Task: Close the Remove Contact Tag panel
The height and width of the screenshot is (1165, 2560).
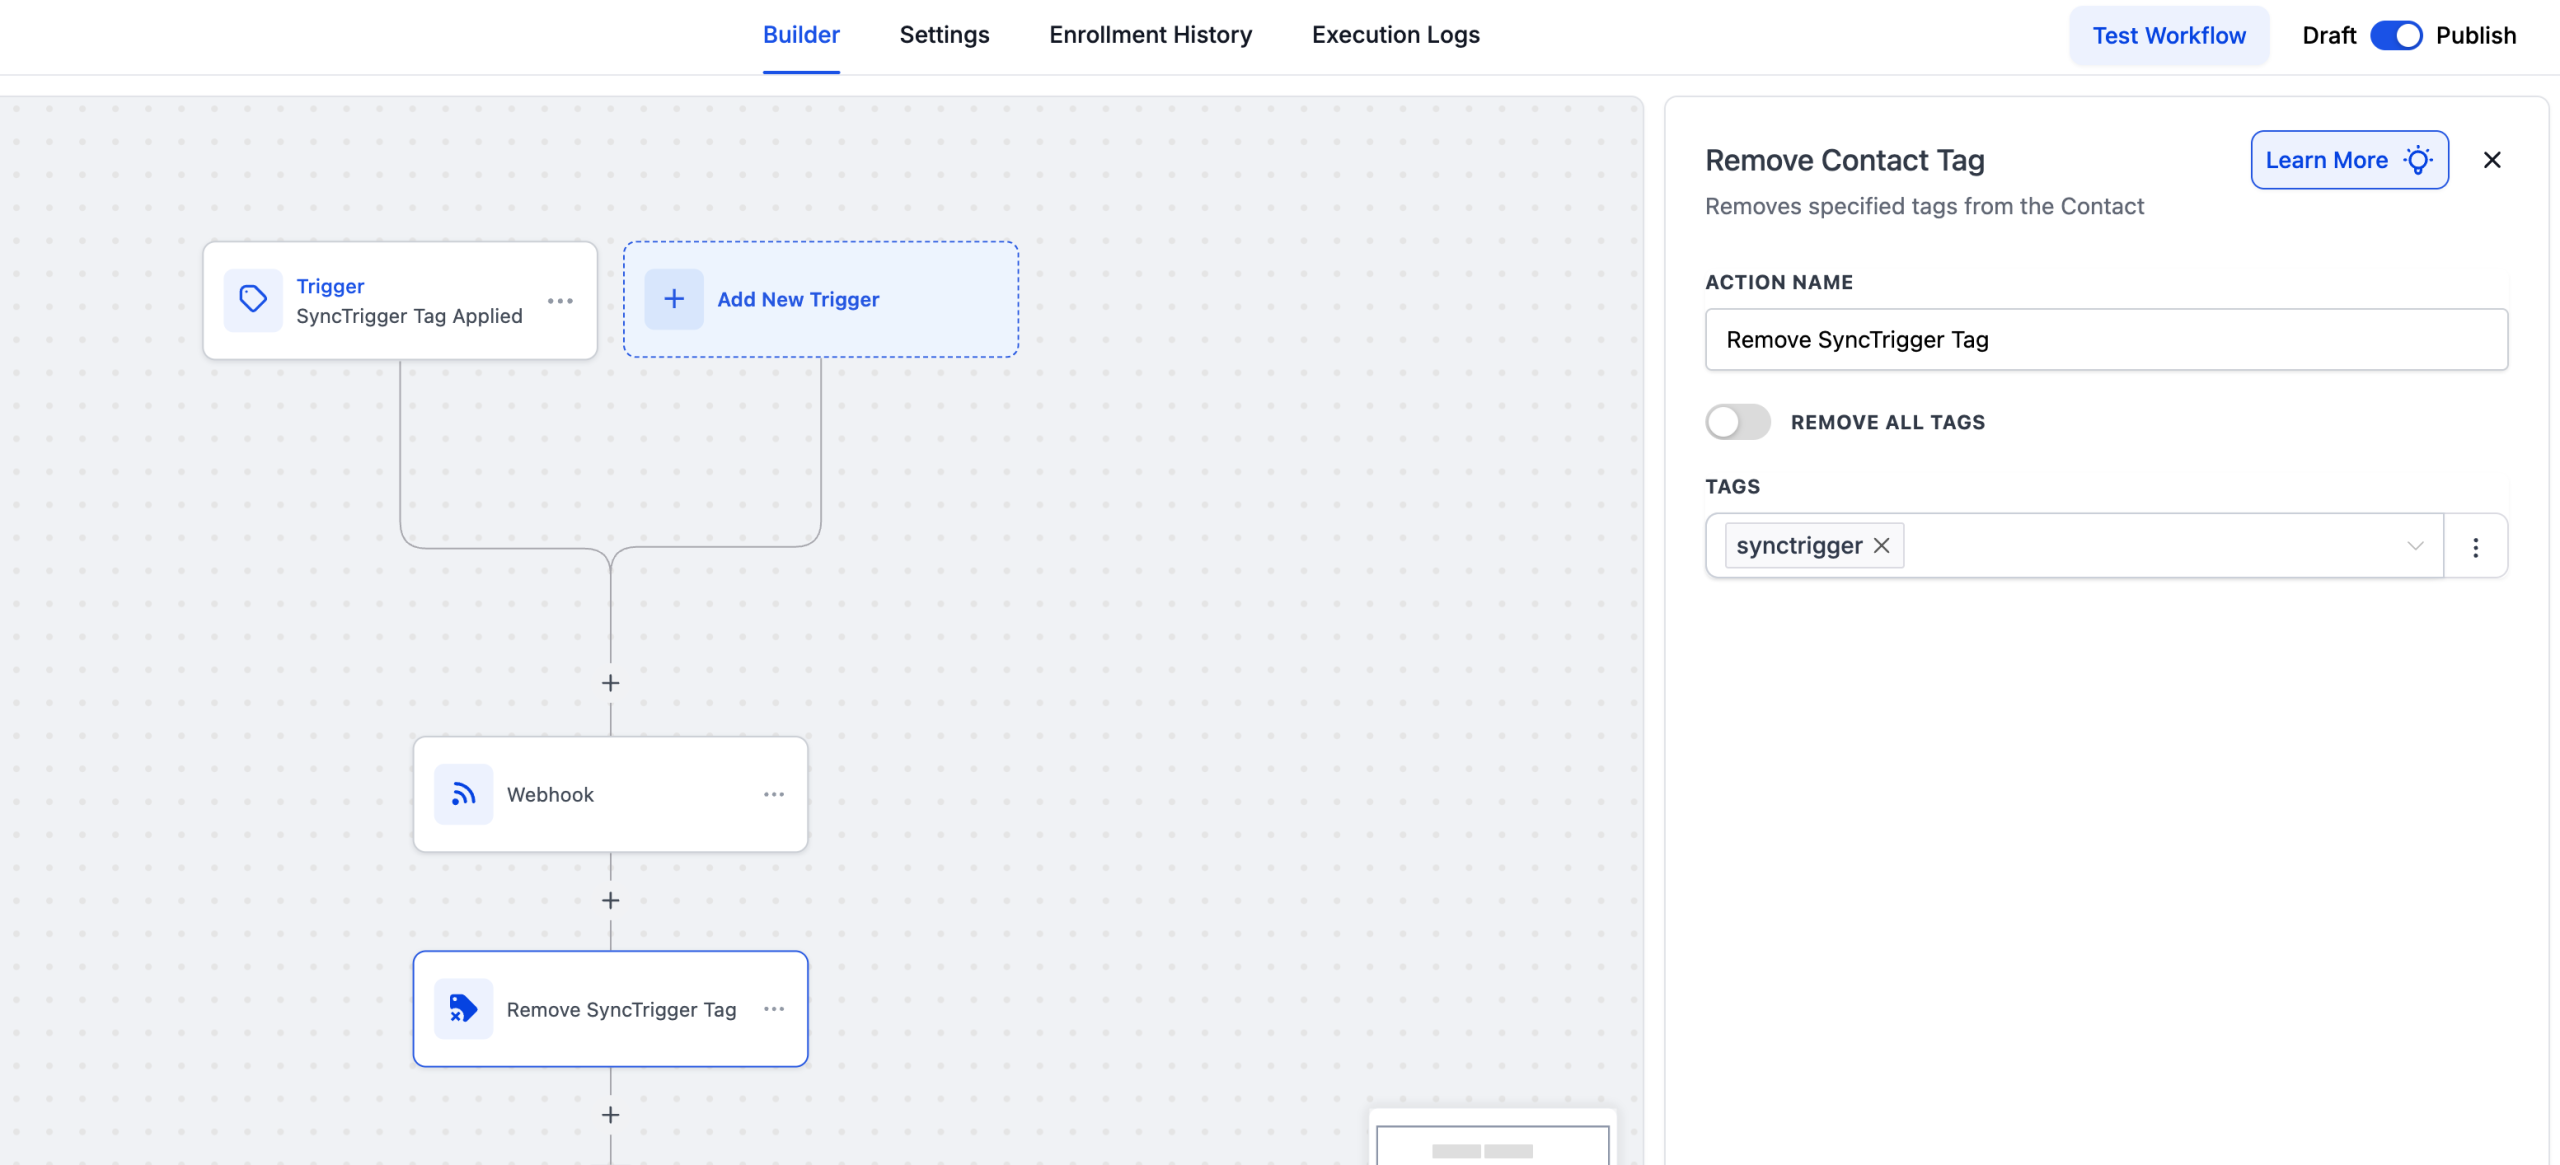Action: (2492, 160)
